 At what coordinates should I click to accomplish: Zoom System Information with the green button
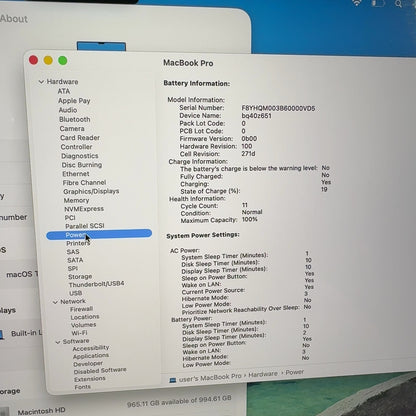coord(63,60)
